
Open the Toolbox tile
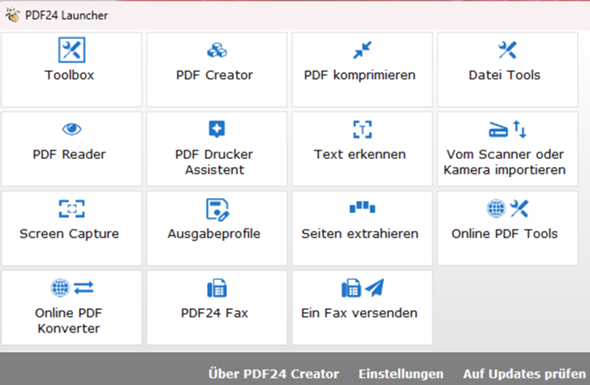71,70
